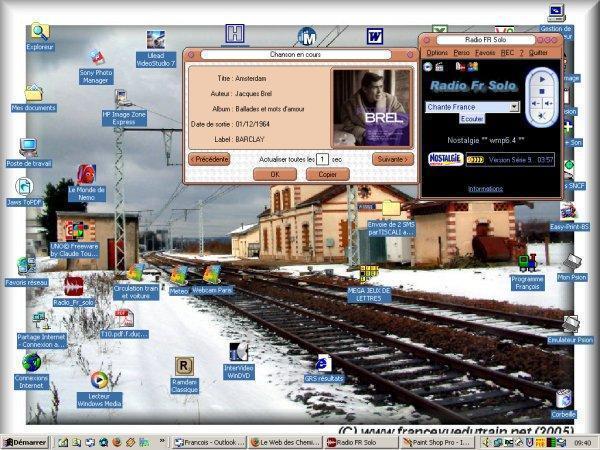The width and height of the screenshot is (600, 450).
Task: Open the Options menu in Radio FR Solo
Action: (437, 52)
